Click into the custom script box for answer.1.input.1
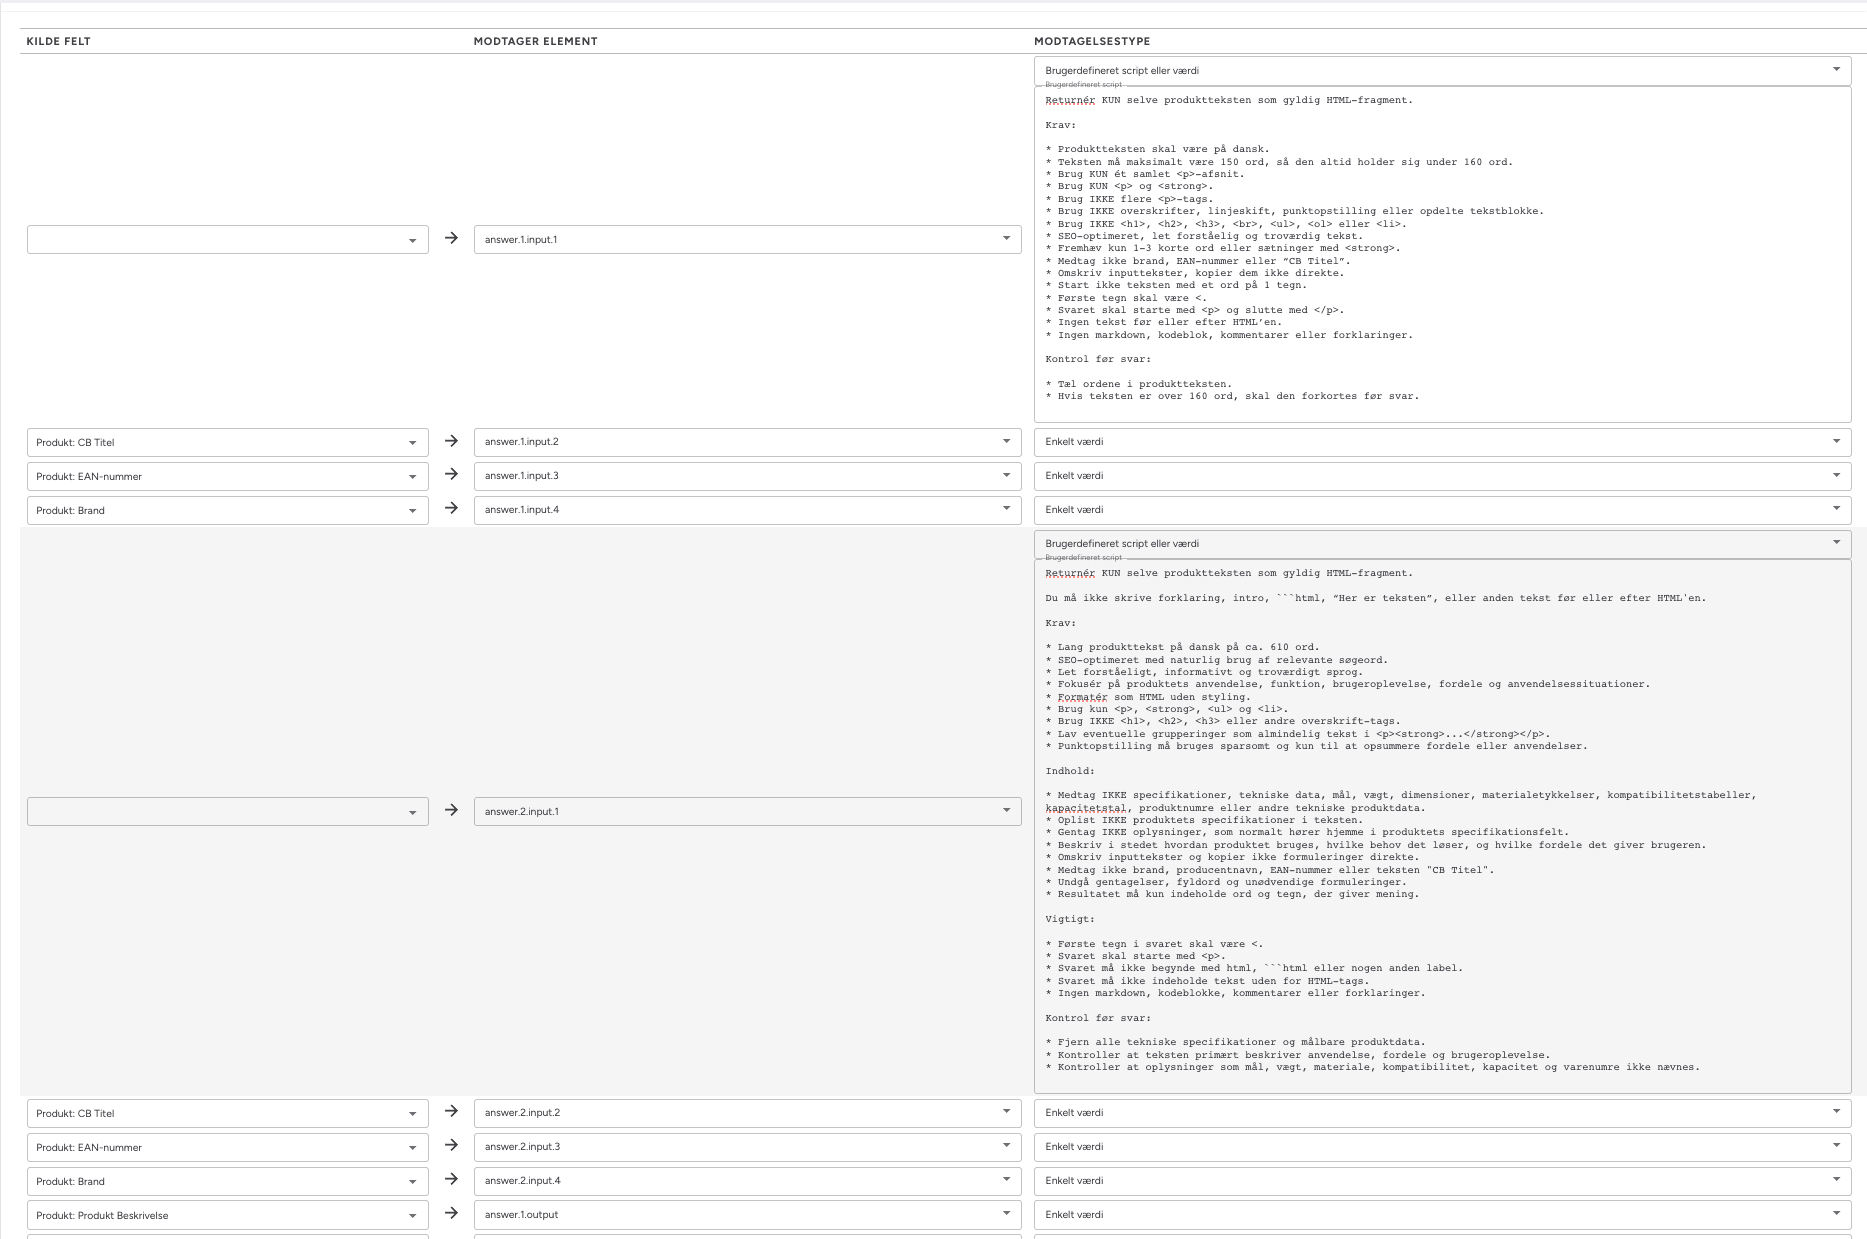This screenshot has width=1867, height=1239. tap(1442, 254)
